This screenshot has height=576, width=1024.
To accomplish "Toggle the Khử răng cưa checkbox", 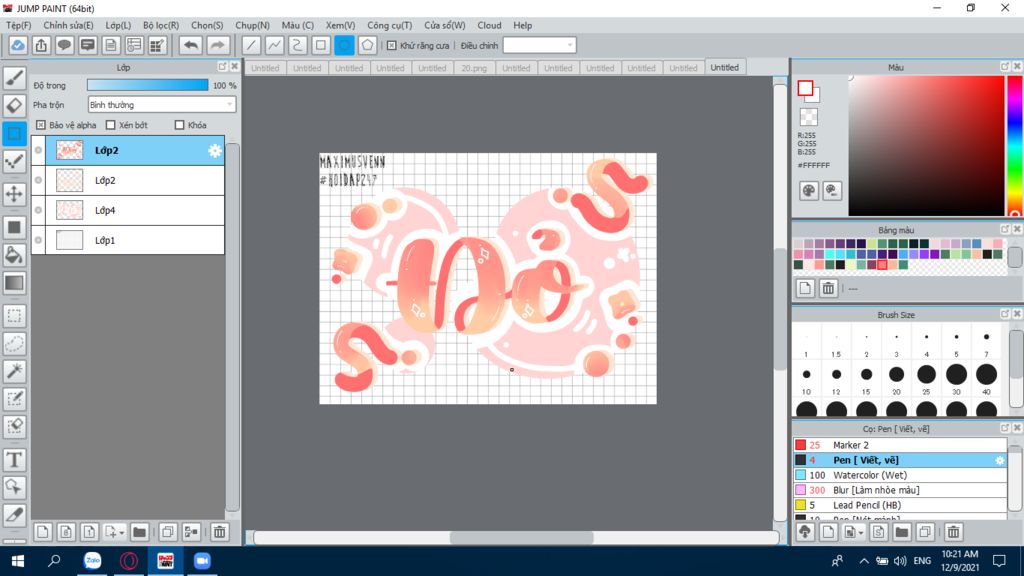I will [391, 46].
